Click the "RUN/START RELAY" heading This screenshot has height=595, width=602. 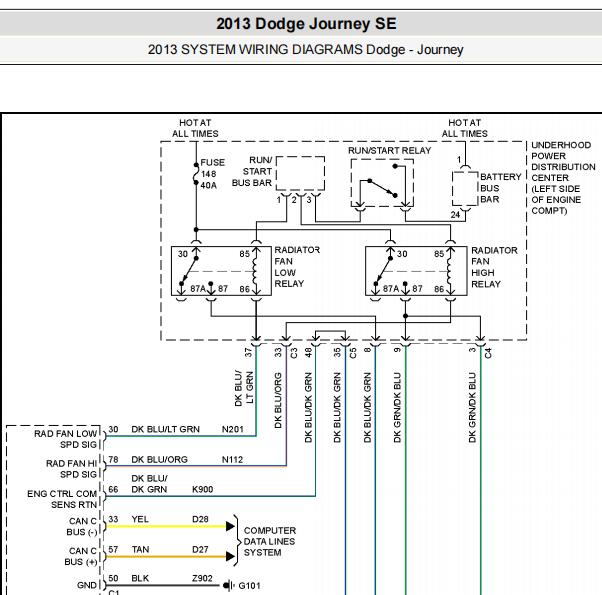pyautogui.click(x=389, y=151)
